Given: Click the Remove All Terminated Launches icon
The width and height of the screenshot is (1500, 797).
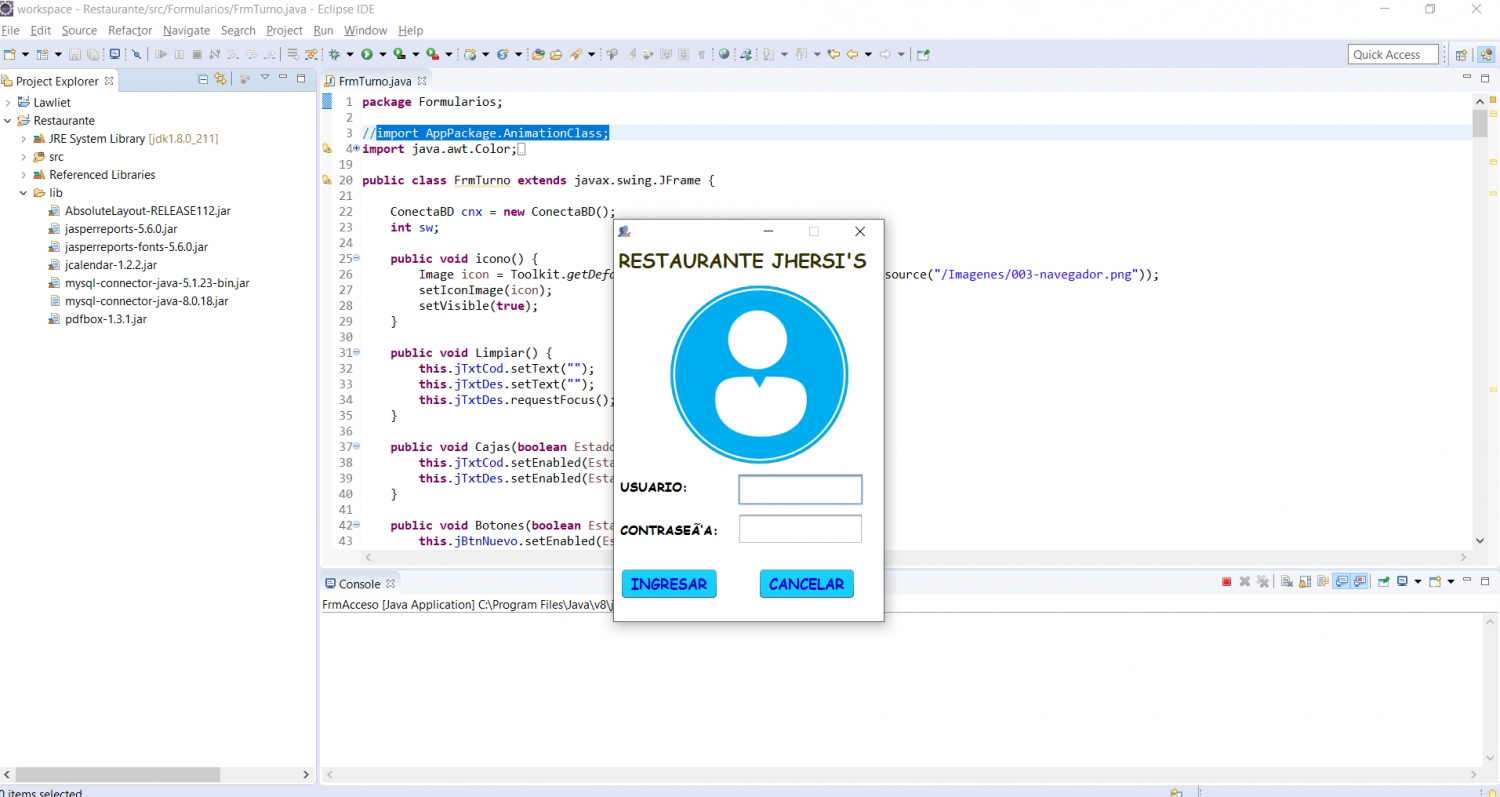Looking at the screenshot, I should pos(1263,581).
